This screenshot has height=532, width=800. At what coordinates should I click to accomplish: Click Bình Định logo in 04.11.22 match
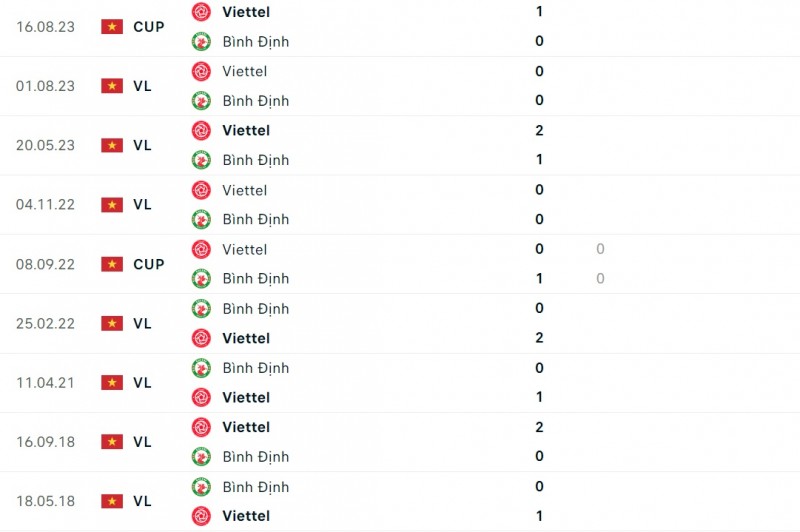201,219
